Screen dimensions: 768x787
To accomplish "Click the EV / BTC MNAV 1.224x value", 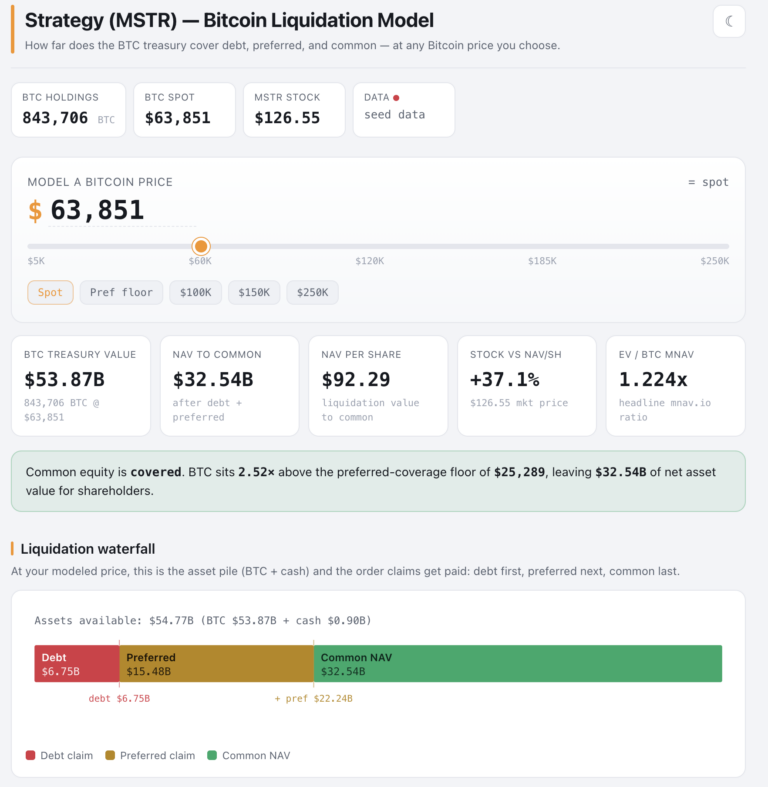I will coord(653,379).
